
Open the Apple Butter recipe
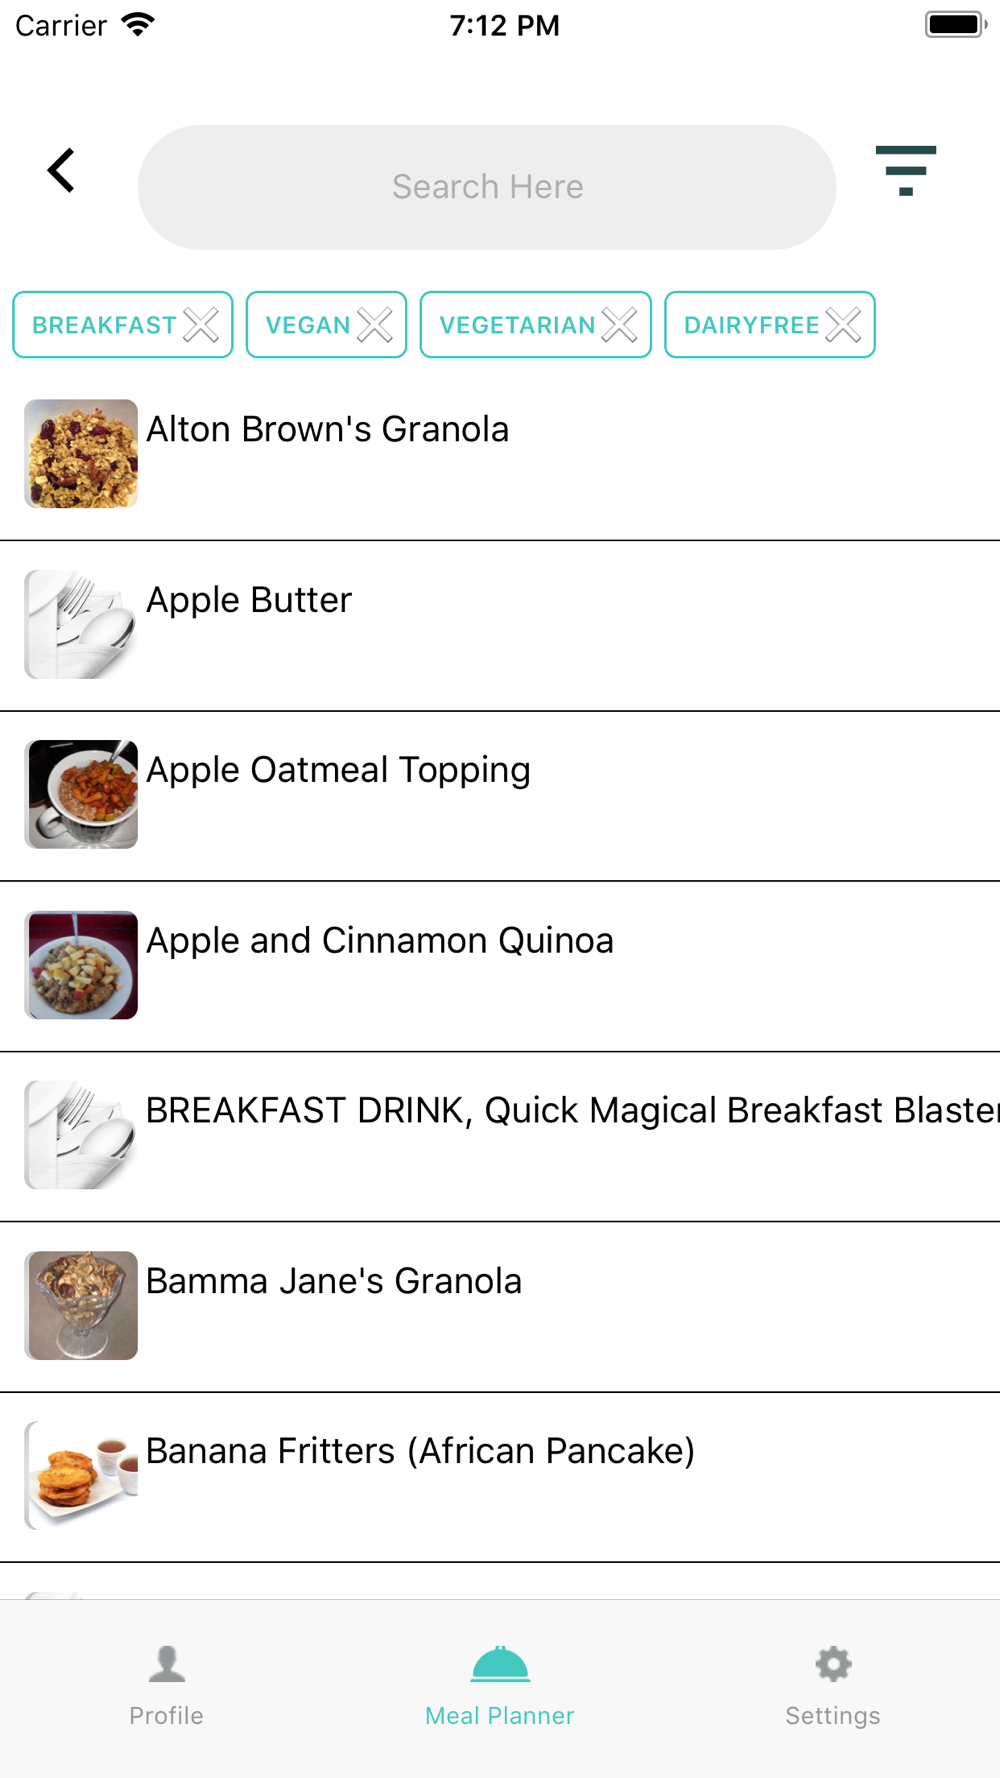click(x=500, y=626)
